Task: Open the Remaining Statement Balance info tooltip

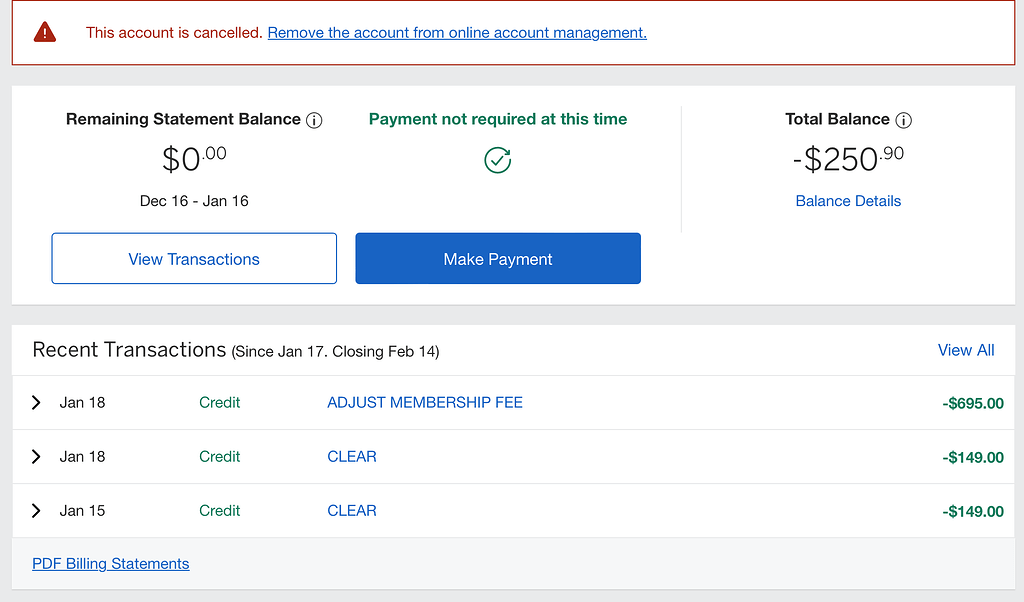Action: point(315,119)
